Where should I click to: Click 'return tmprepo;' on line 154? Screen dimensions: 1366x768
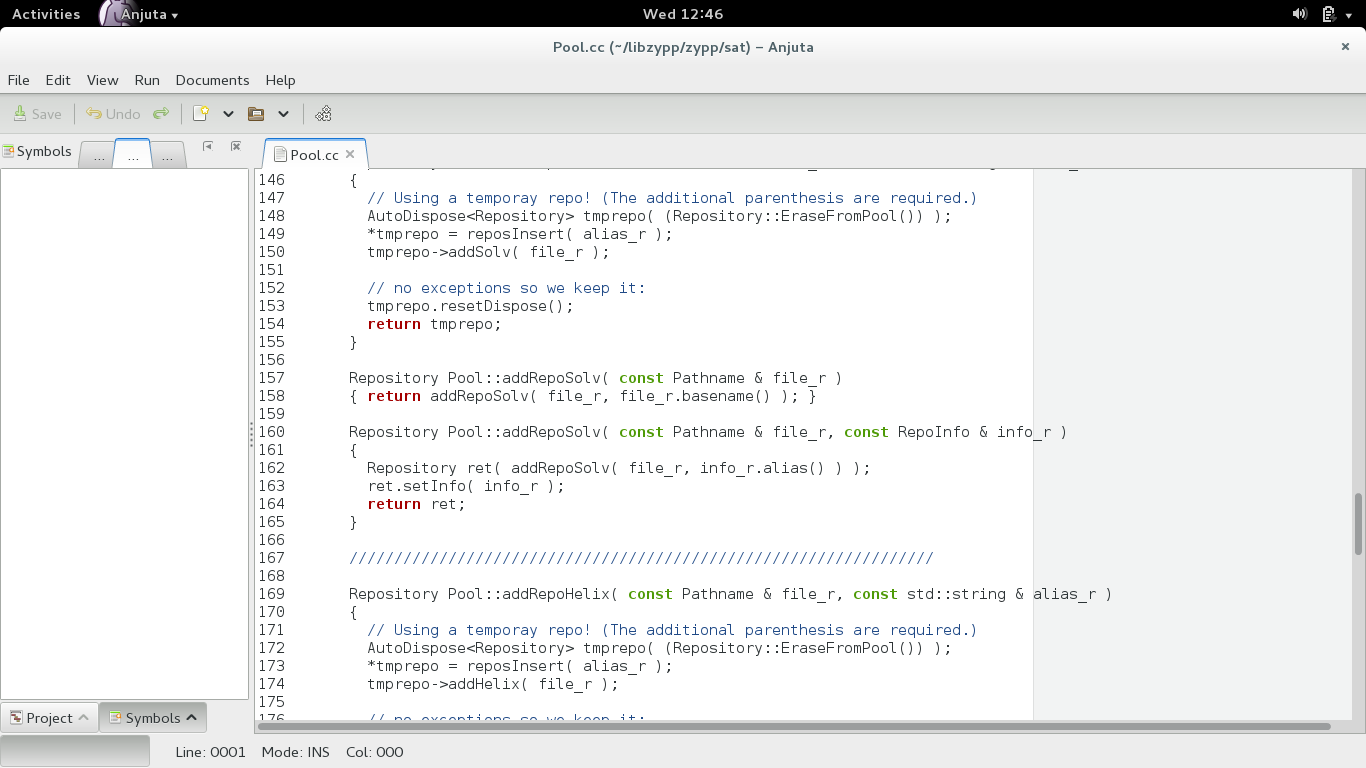click(x=434, y=324)
